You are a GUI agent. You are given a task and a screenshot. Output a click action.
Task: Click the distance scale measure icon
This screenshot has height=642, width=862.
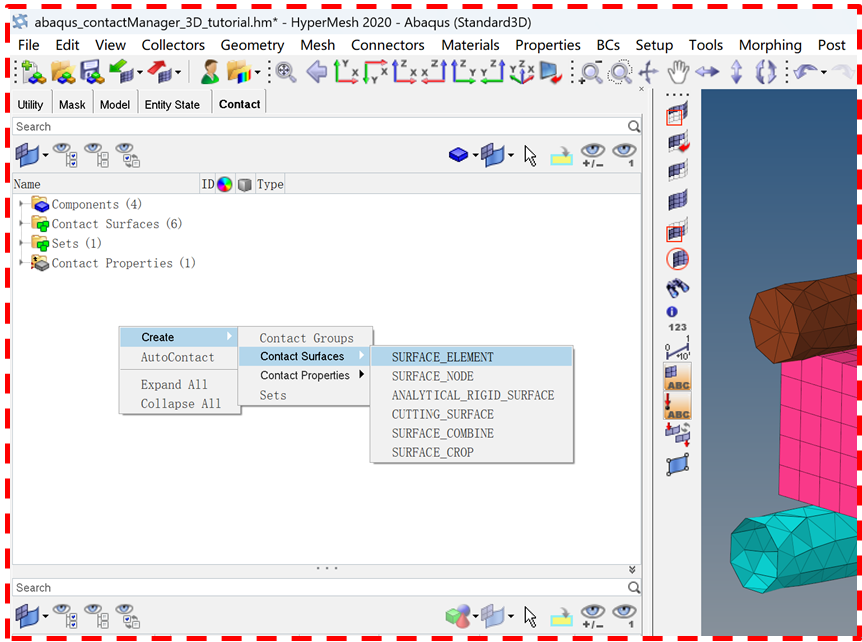pos(677,347)
